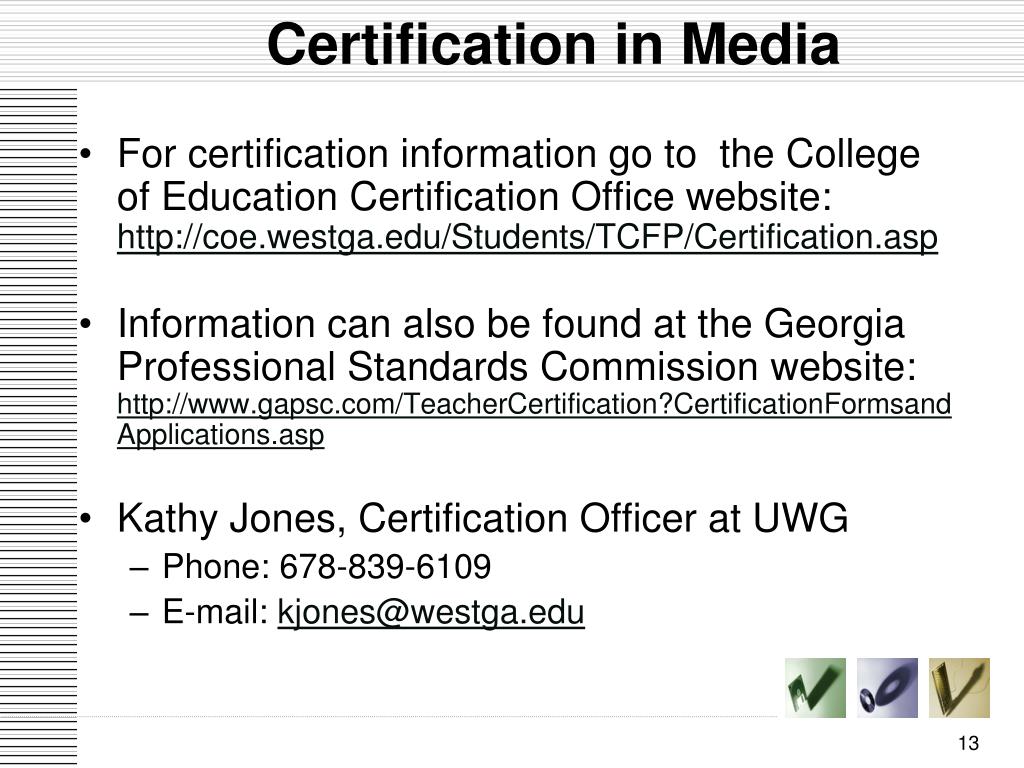Click the 'E-mail:' label
Screen dimensions: 1024x768
point(216,613)
